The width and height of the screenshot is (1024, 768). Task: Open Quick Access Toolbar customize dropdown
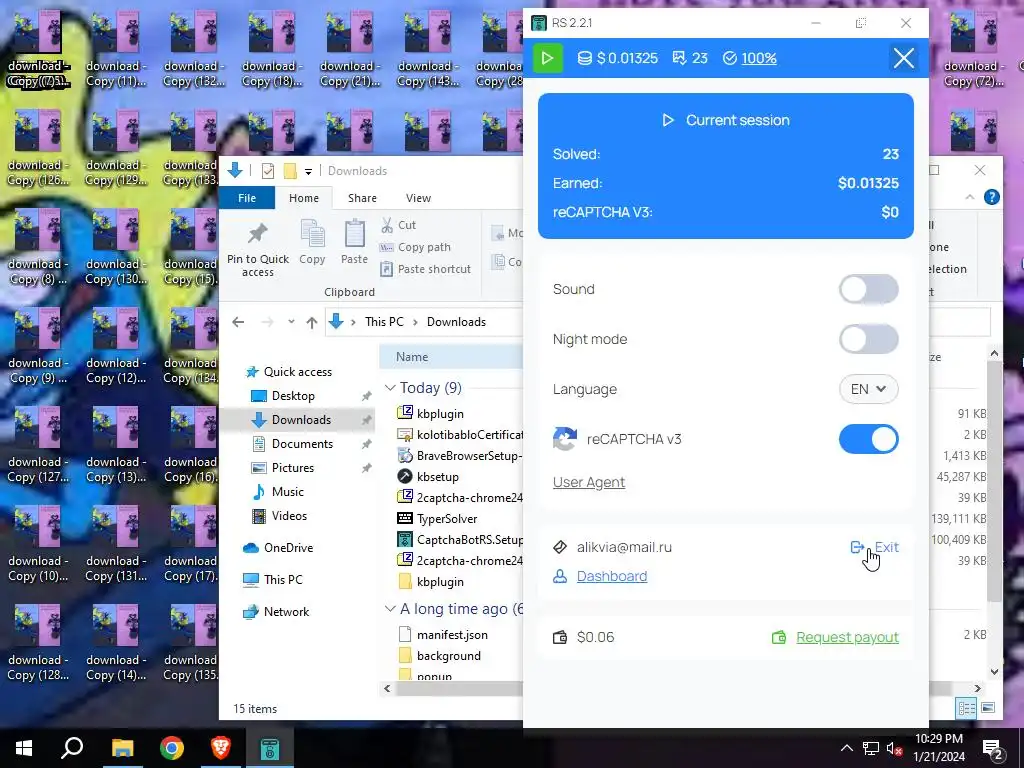tap(308, 171)
